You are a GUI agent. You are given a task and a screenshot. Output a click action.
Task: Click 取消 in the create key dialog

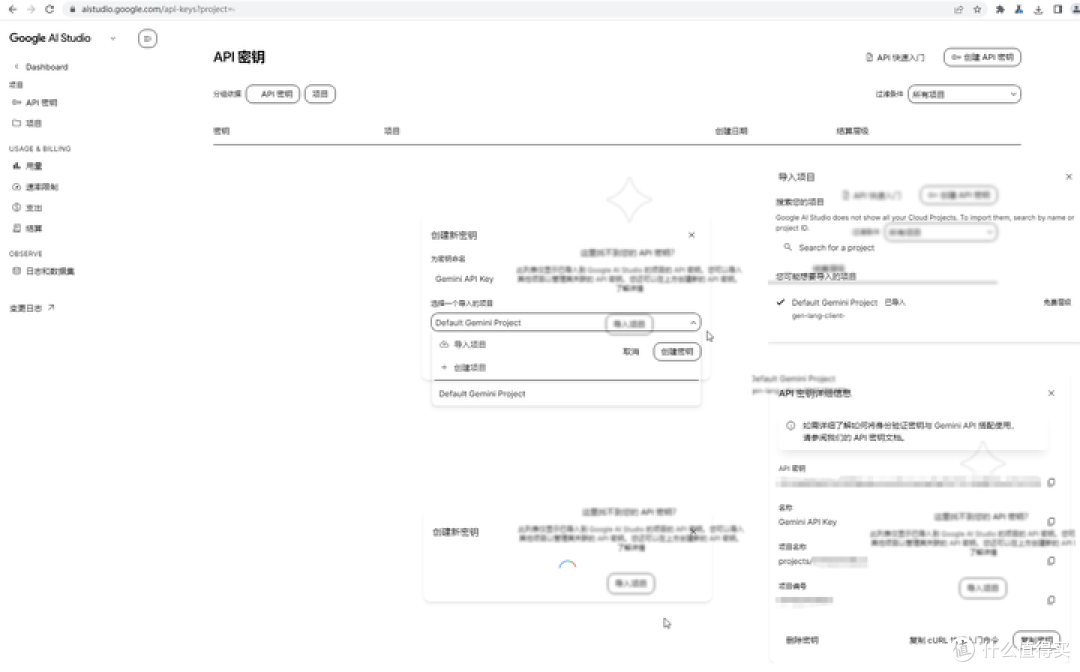coord(631,352)
